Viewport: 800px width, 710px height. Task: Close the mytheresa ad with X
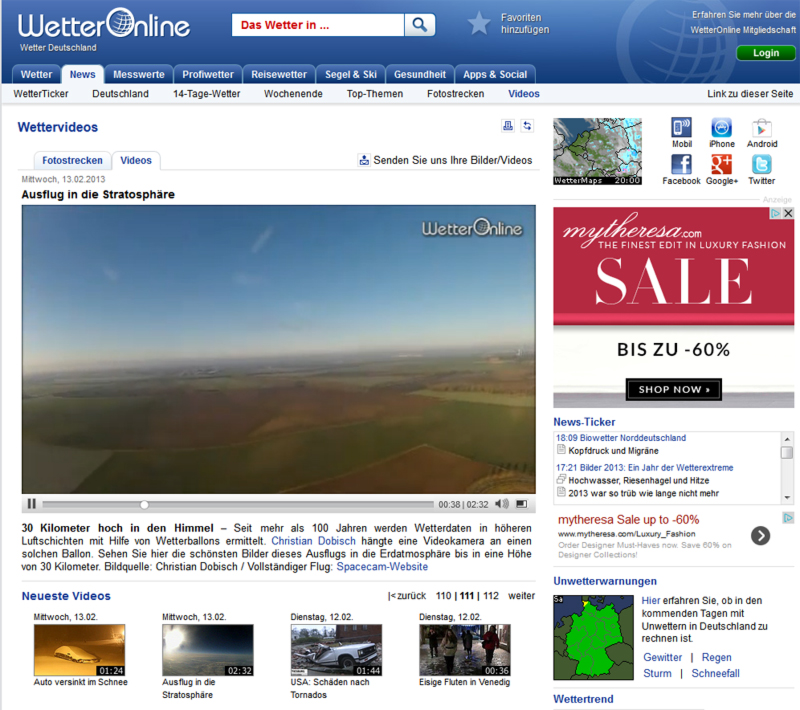[788, 213]
